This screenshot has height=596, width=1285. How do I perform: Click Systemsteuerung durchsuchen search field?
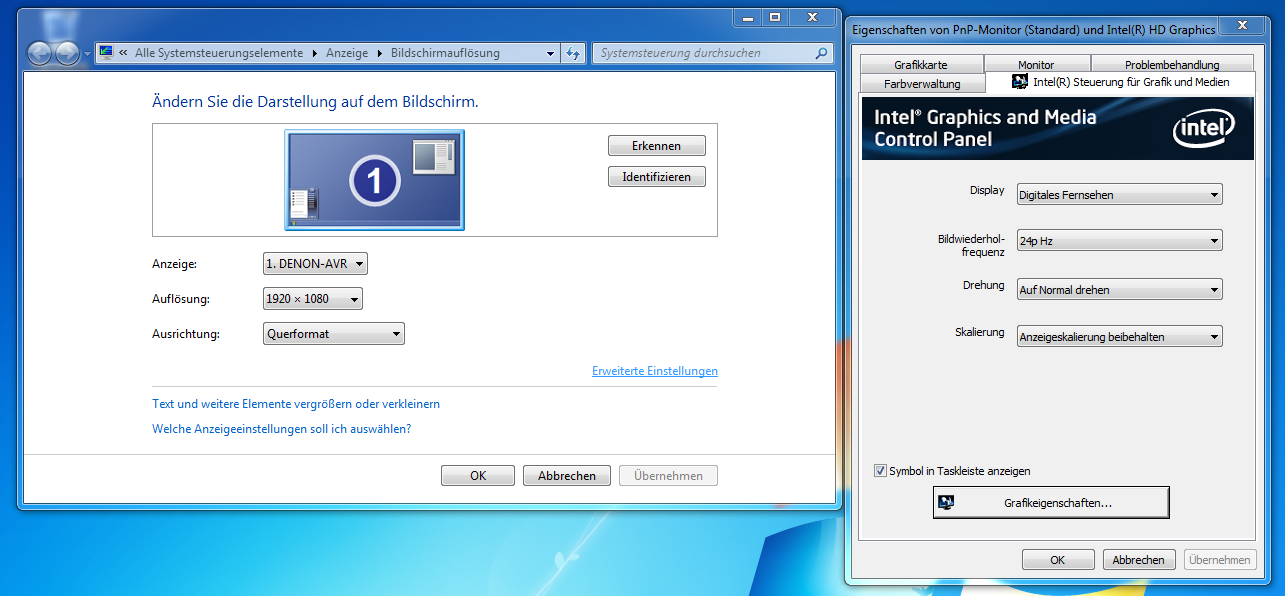pos(712,53)
